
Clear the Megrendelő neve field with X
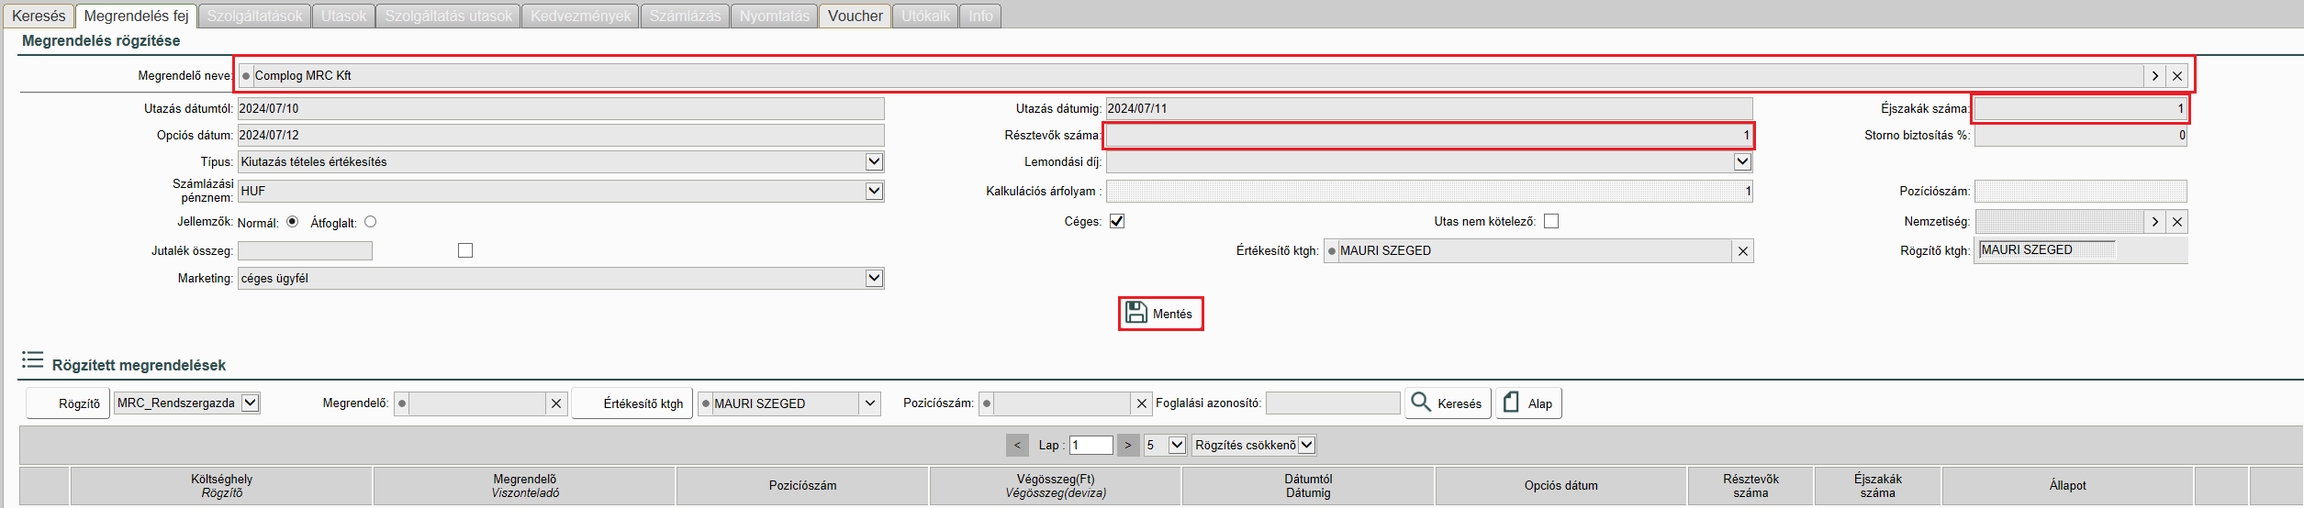tap(2177, 76)
